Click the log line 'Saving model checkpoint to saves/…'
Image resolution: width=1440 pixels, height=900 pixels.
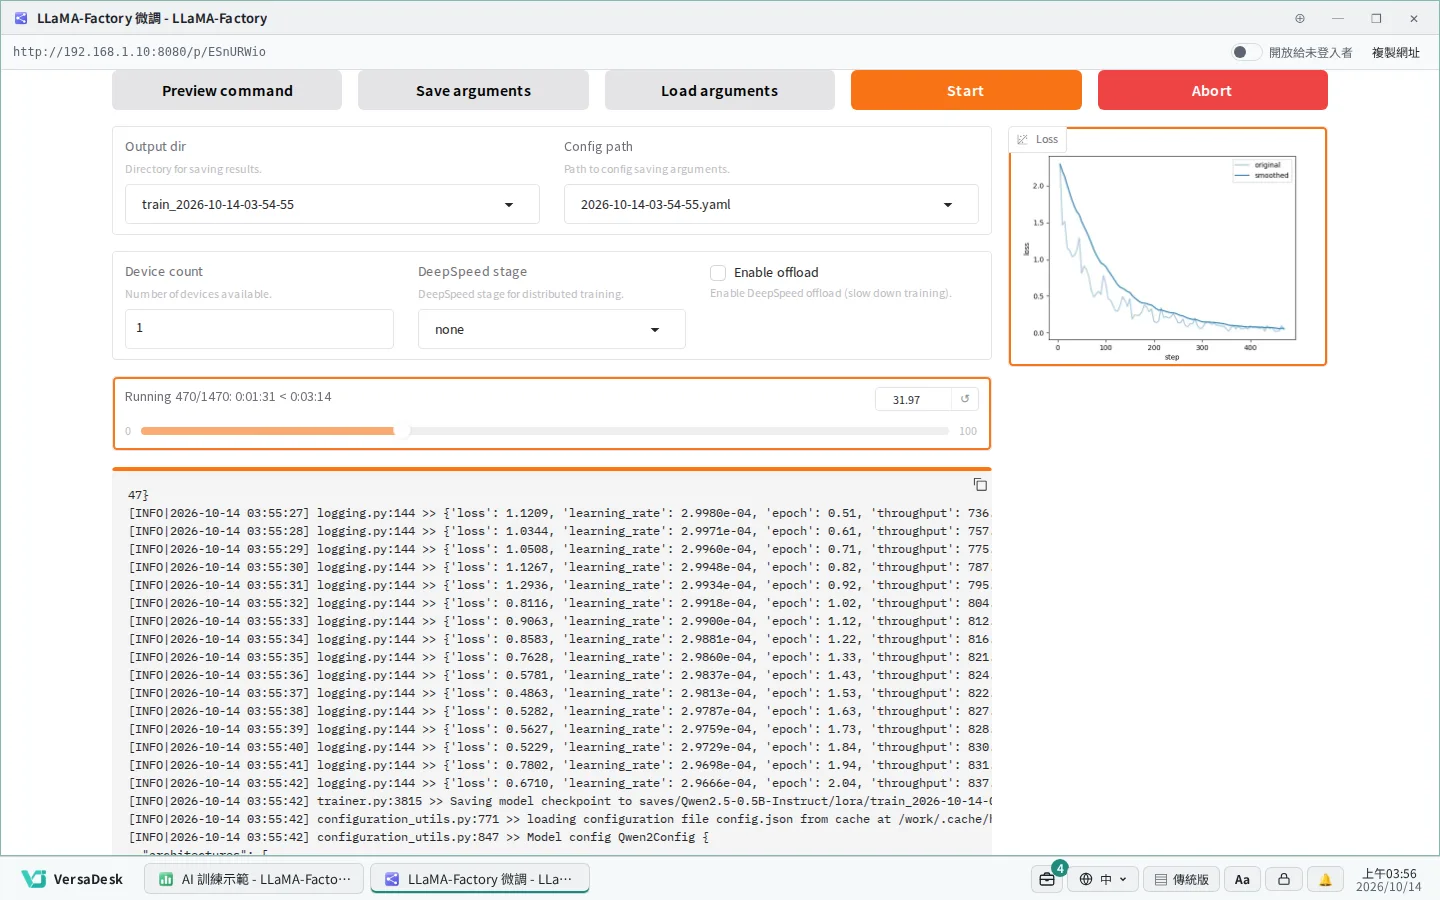point(560,801)
